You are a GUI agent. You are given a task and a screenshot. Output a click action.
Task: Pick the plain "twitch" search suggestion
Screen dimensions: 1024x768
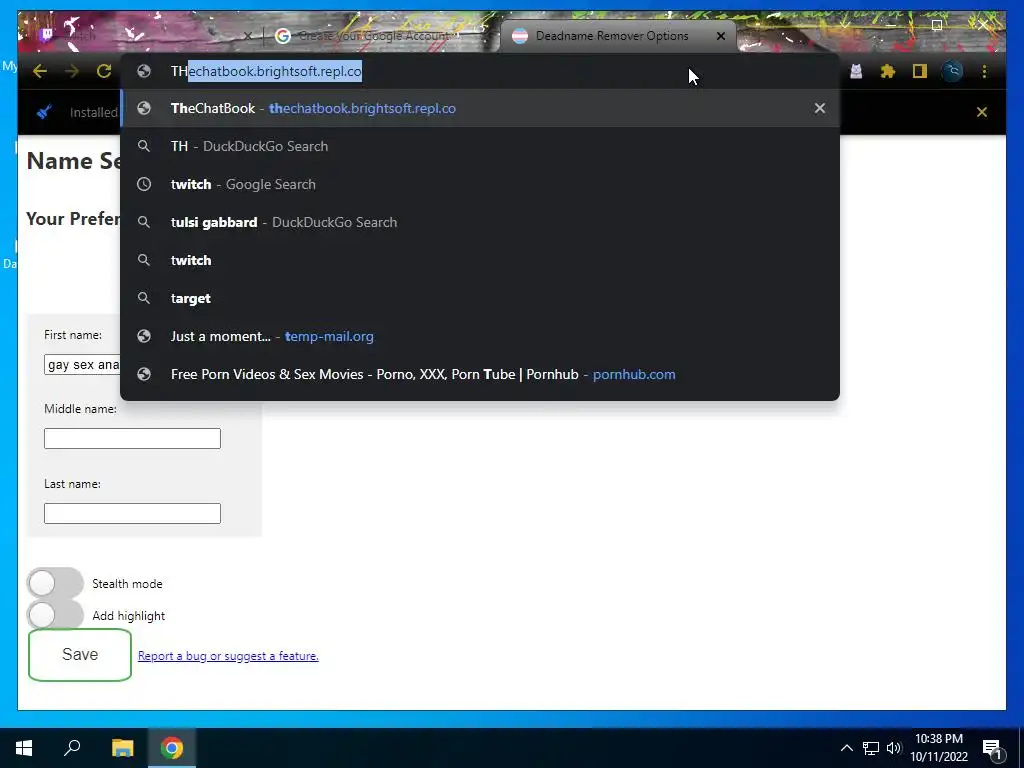coord(480,260)
